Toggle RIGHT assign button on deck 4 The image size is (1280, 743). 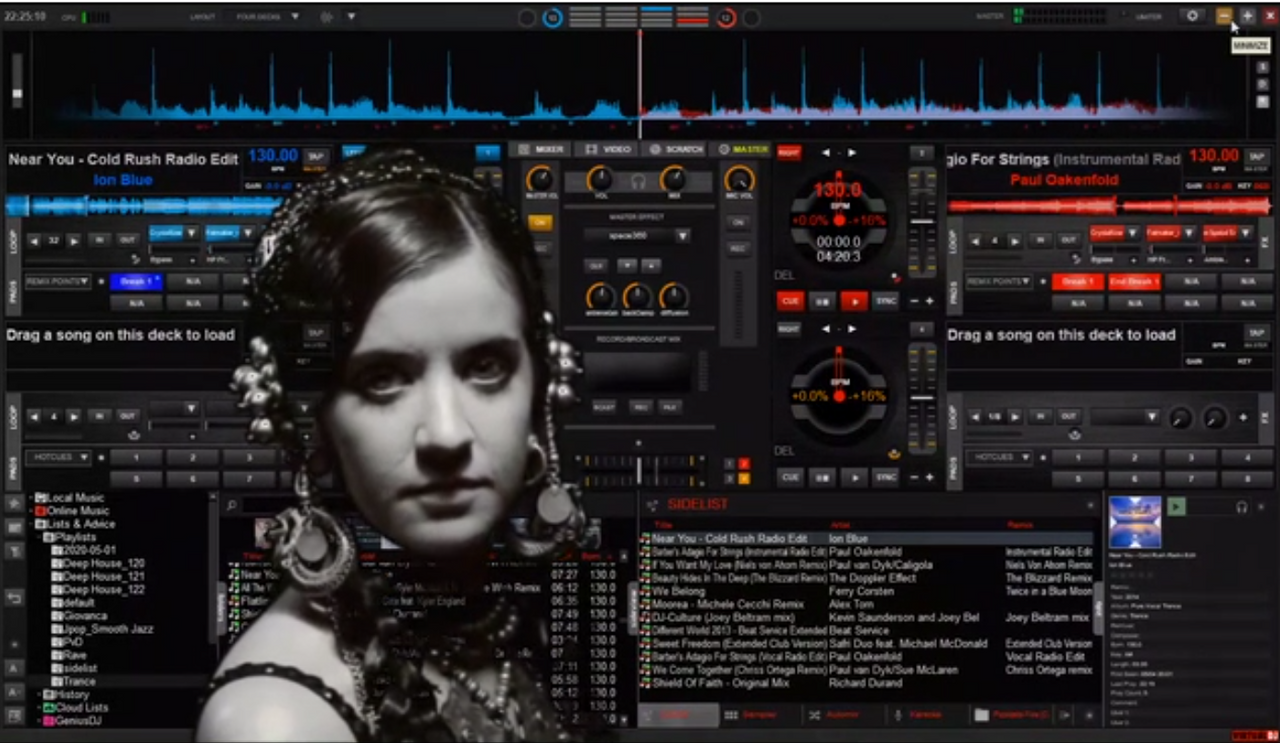pos(789,327)
